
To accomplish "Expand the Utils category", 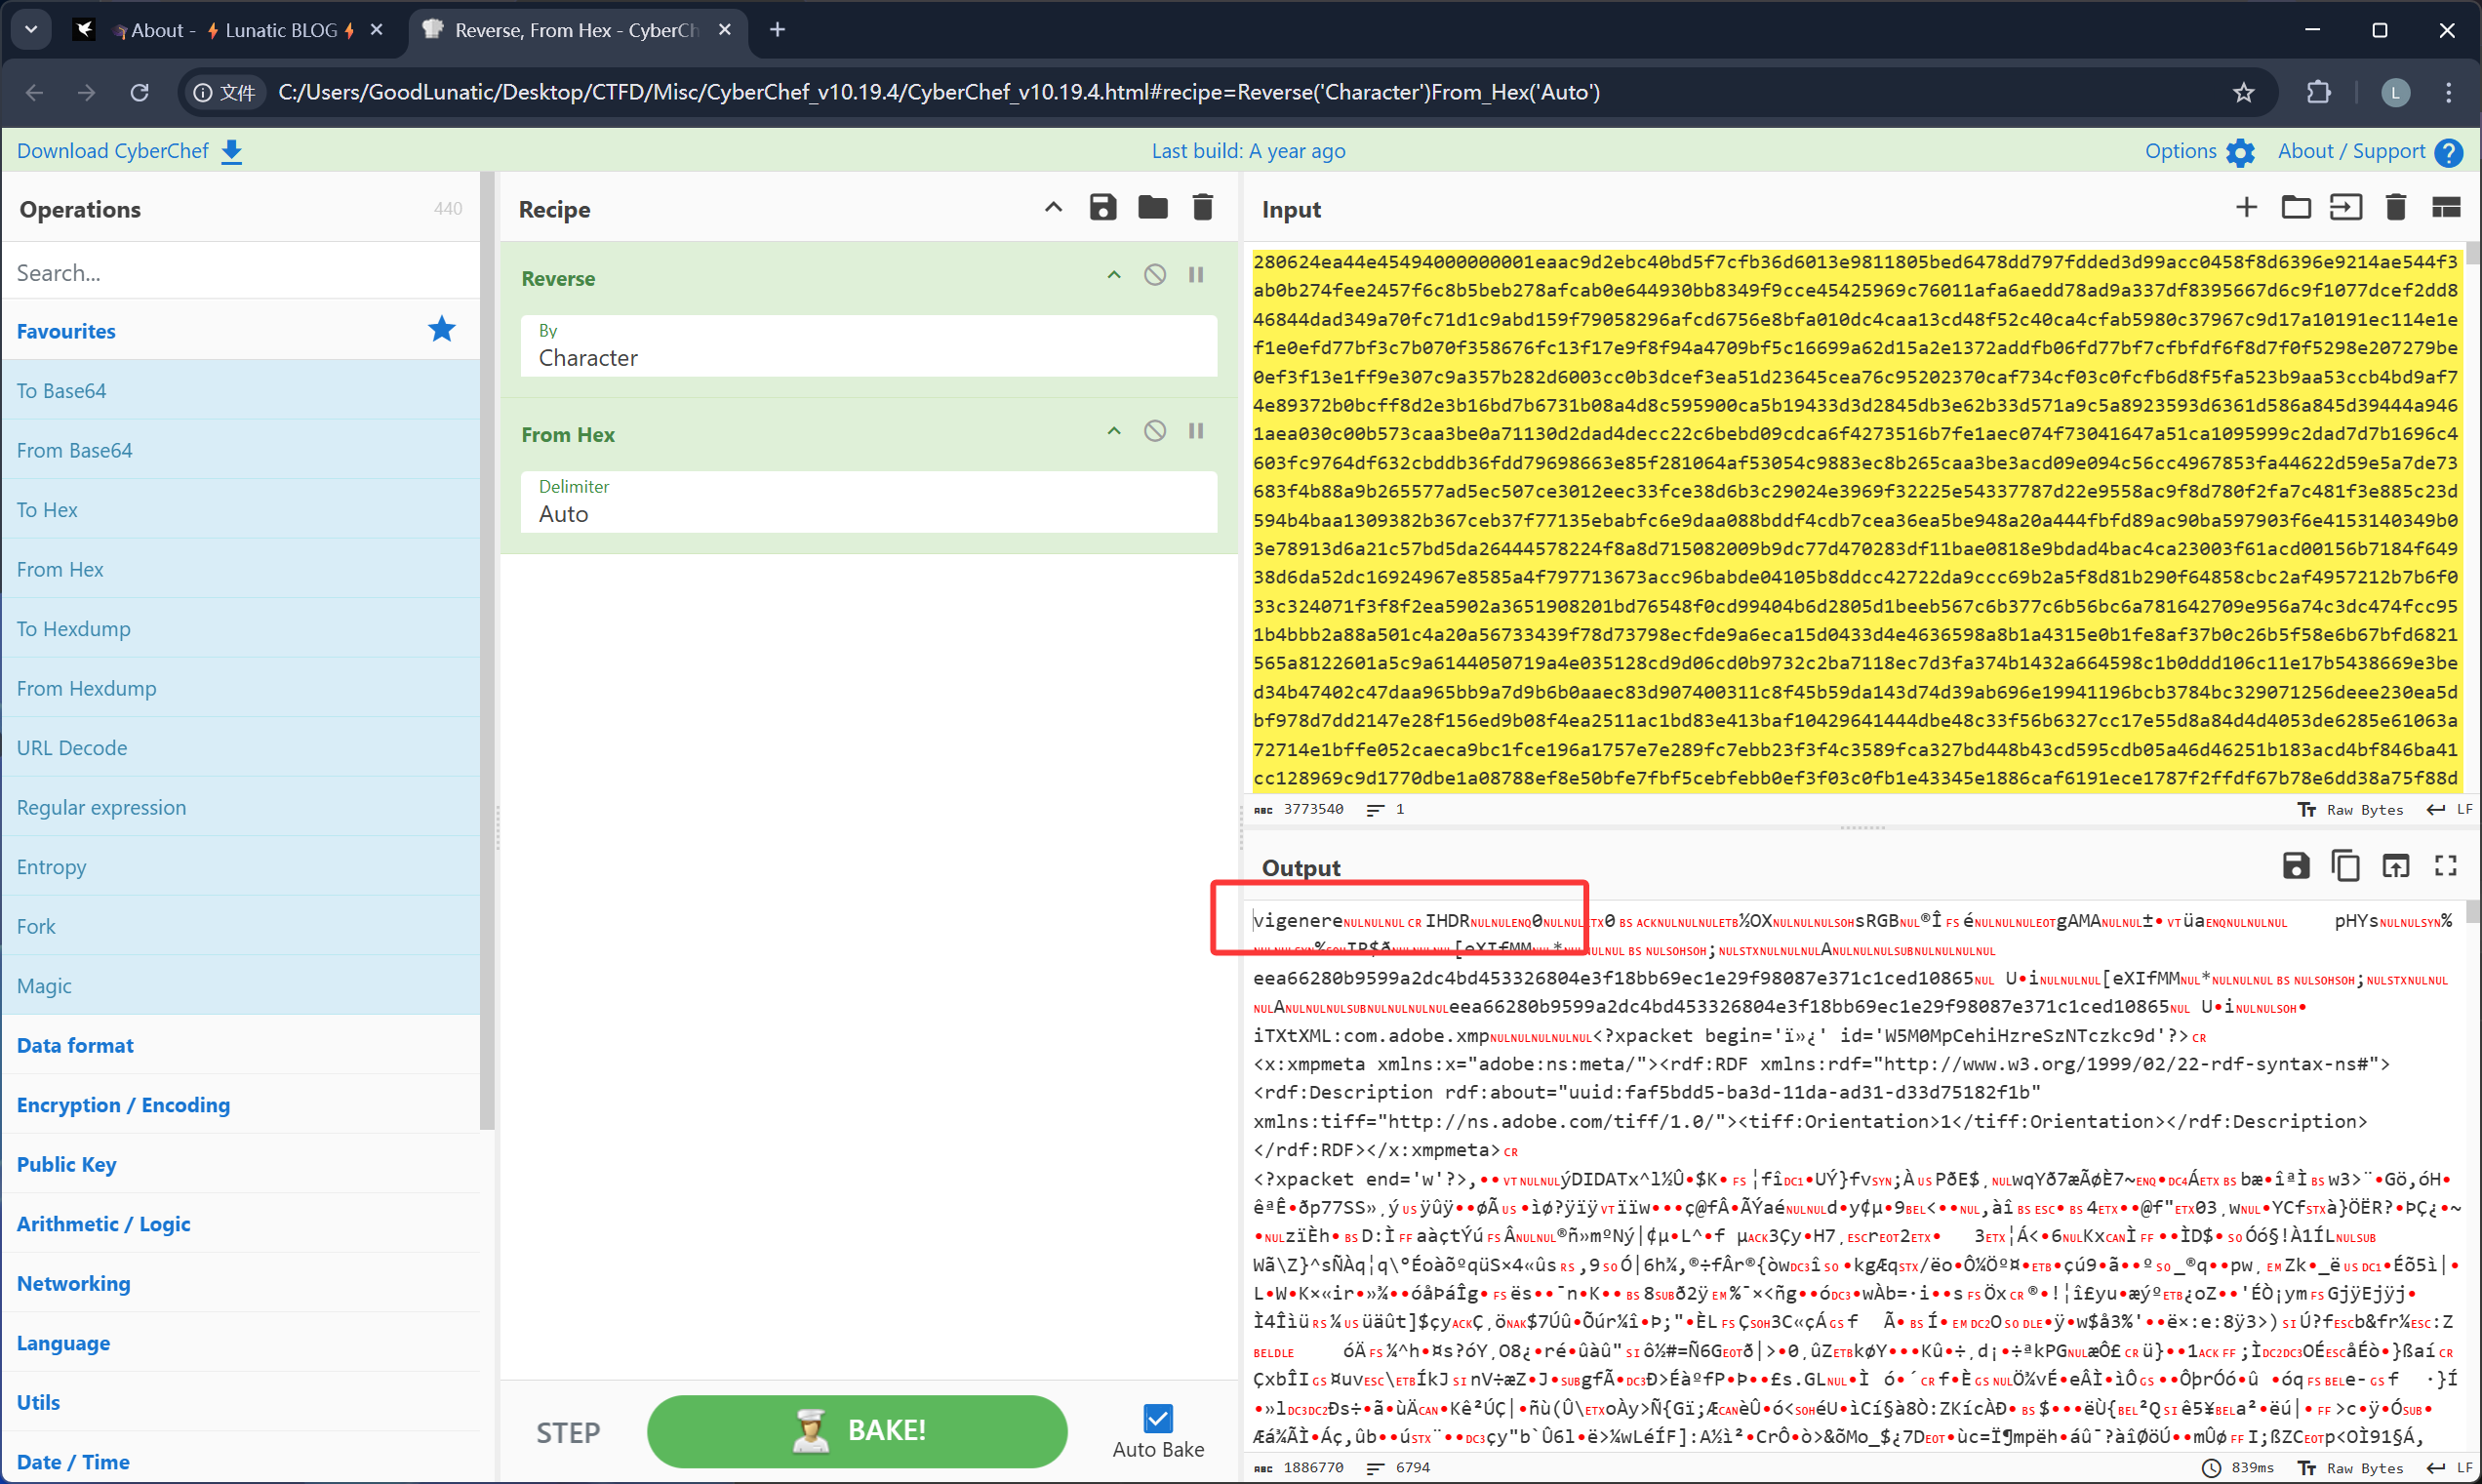I will [240, 1402].
